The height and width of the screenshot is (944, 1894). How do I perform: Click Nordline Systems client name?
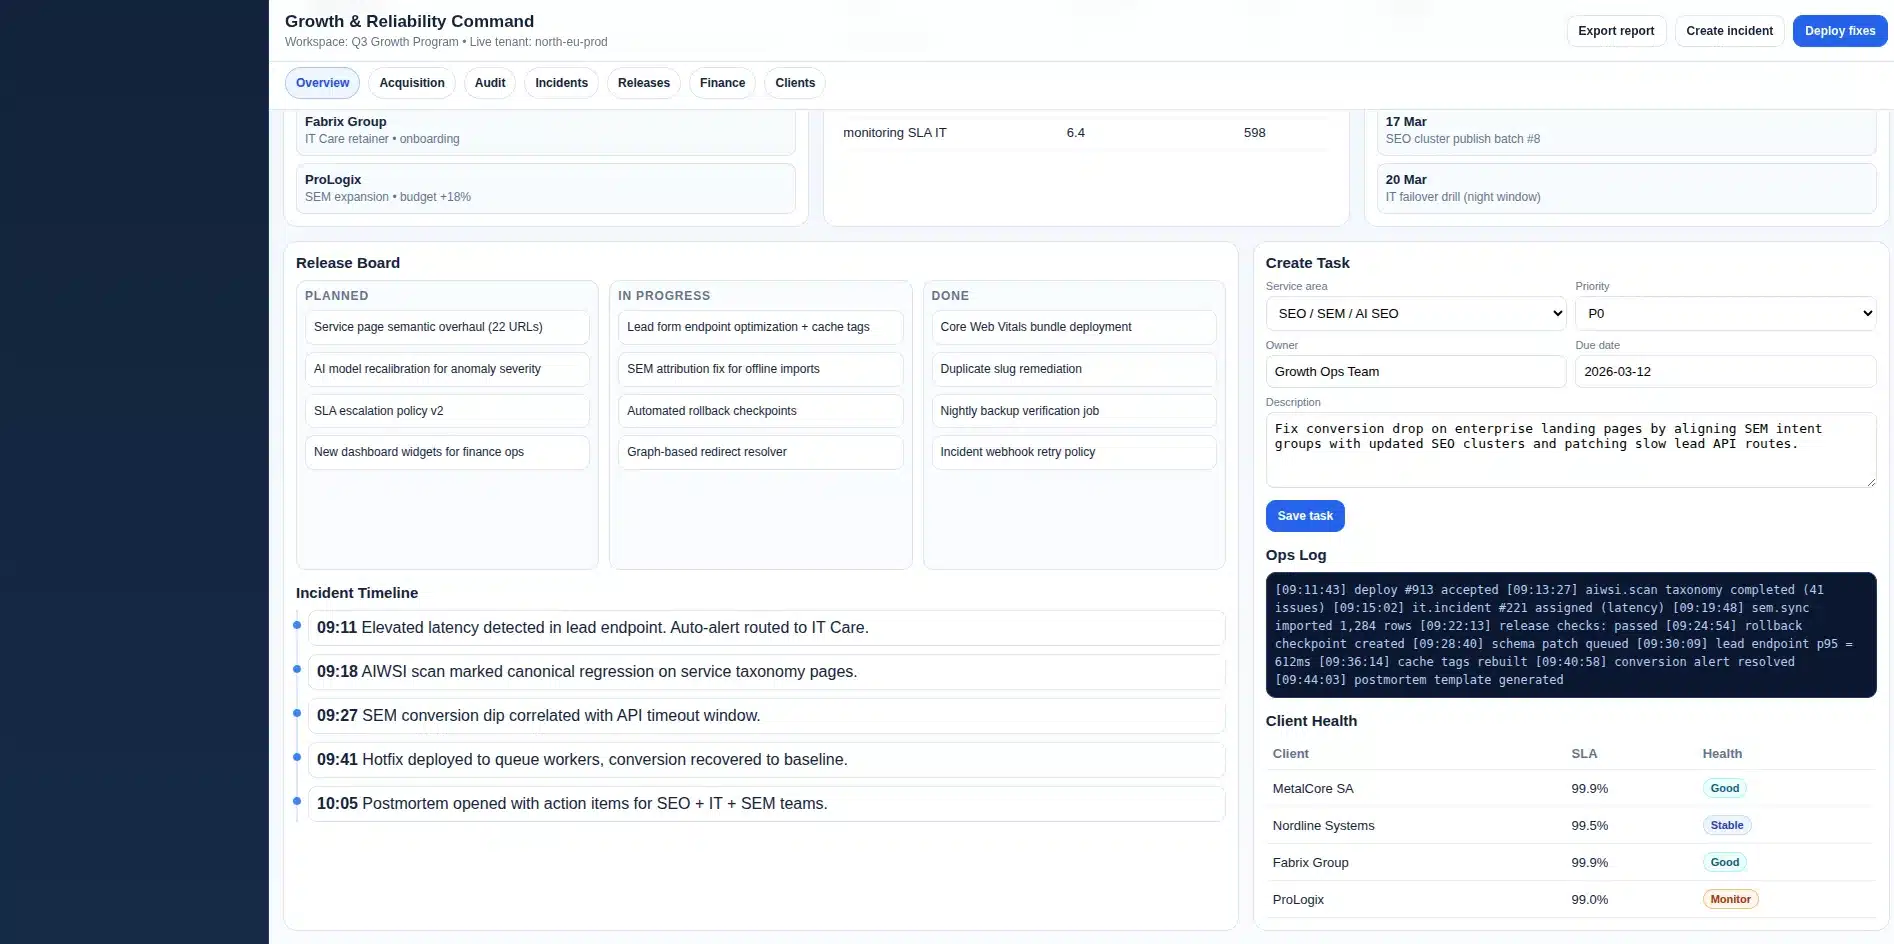(x=1323, y=826)
